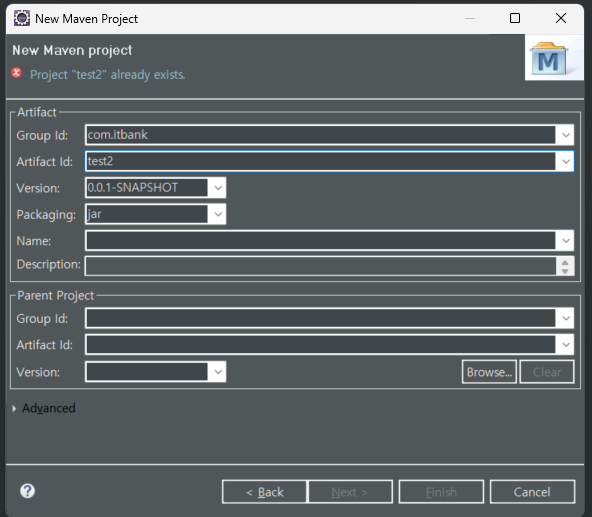Click the Cancel button
Viewport: 592px width, 517px height.
click(532, 492)
